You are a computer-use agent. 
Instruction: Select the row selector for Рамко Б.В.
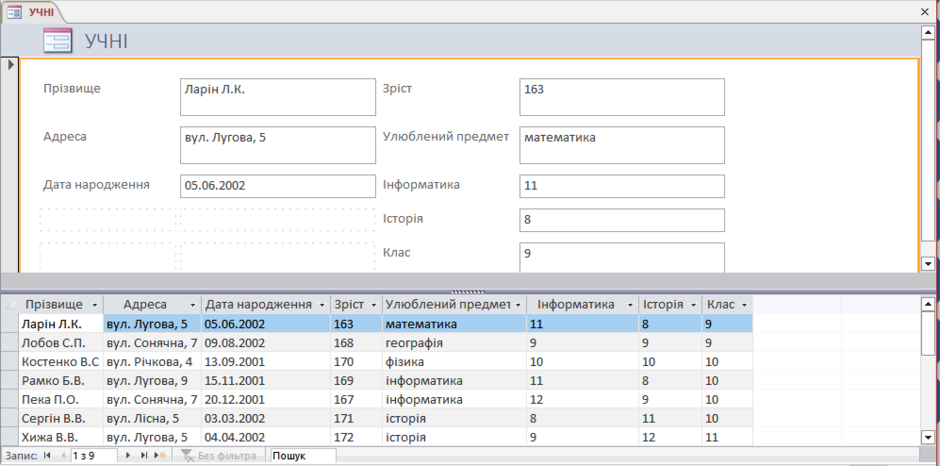coord(10,381)
